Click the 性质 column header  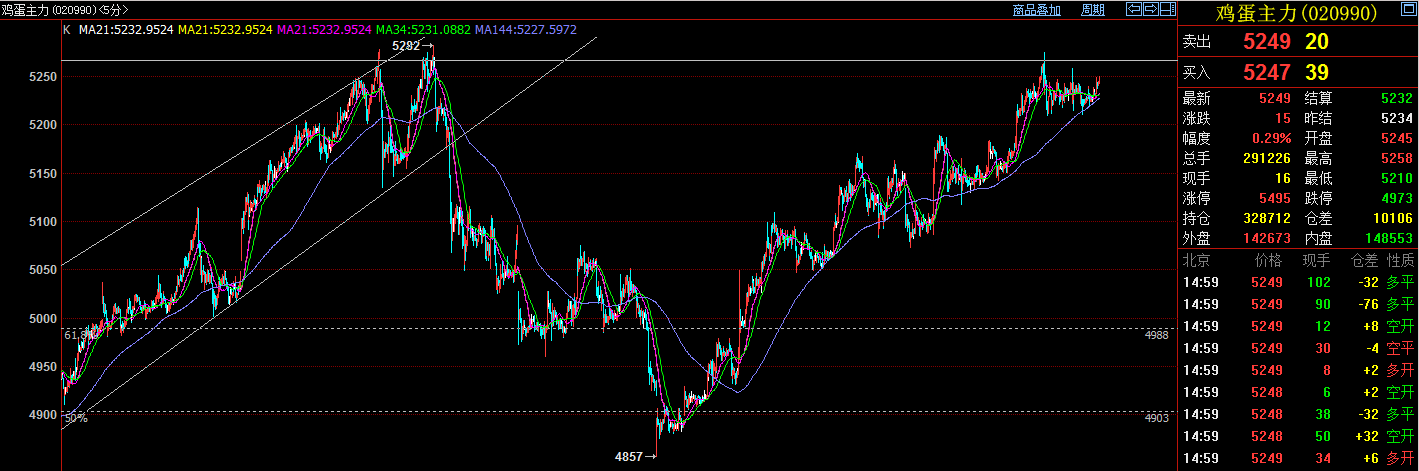click(x=1400, y=260)
